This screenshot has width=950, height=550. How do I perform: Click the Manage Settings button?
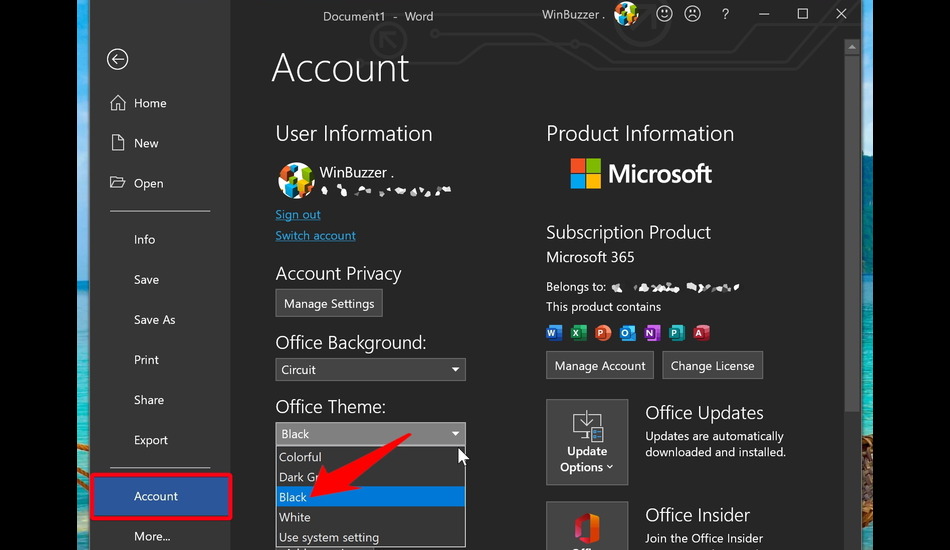pos(329,303)
